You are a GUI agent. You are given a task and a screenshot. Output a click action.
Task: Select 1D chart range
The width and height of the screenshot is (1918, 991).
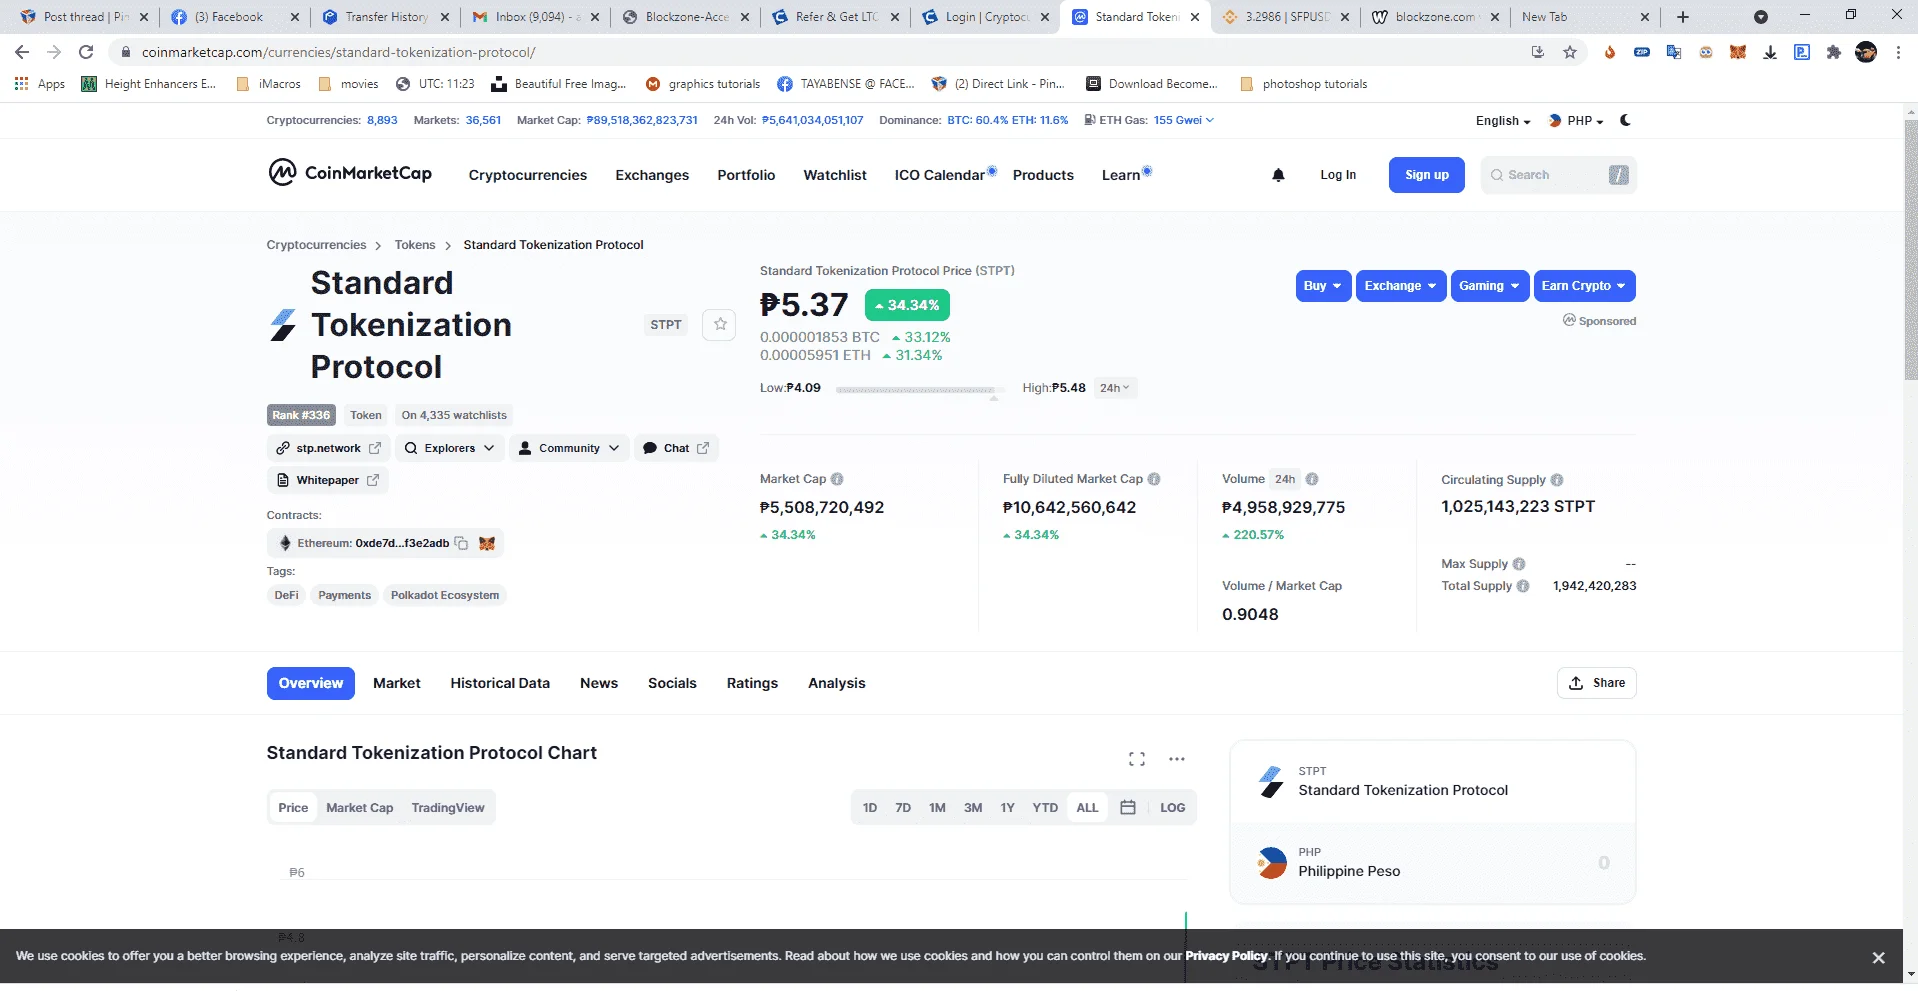pyautogui.click(x=870, y=807)
